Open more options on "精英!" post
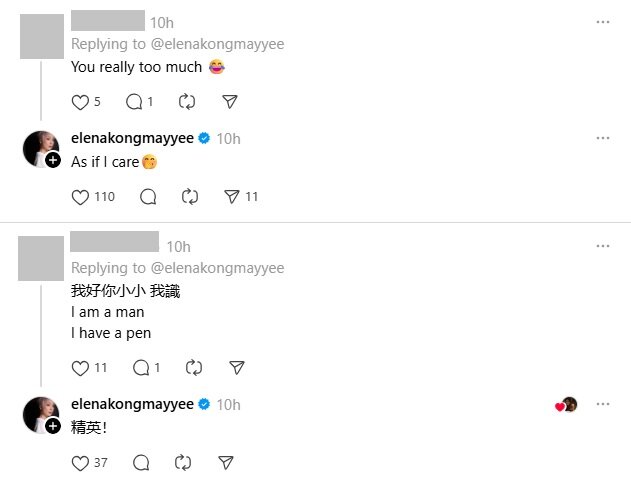The height and width of the screenshot is (480, 631). (x=603, y=404)
